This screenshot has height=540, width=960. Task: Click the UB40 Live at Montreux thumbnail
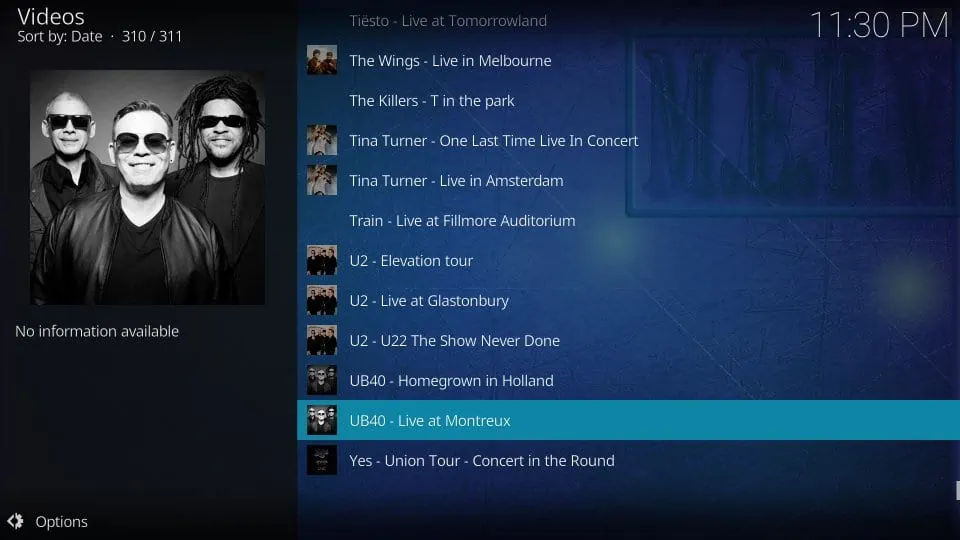click(x=321, y=420)
